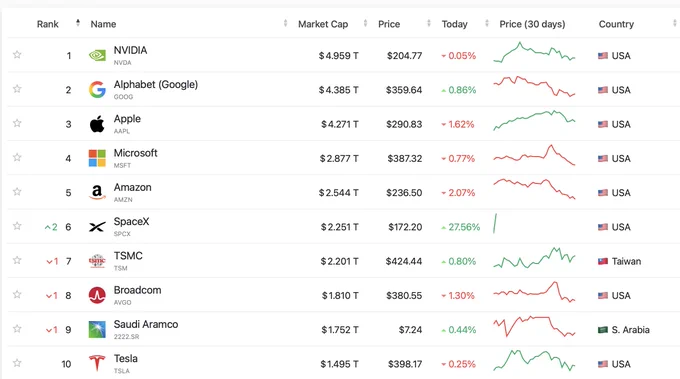Click the SpaceX logo icon

pos(97,227)
